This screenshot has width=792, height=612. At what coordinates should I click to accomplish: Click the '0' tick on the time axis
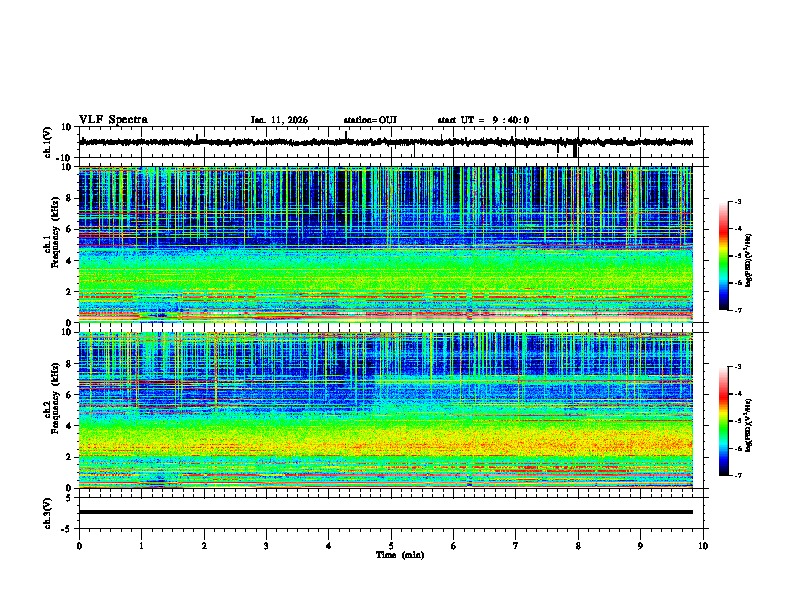coord(79,546)
